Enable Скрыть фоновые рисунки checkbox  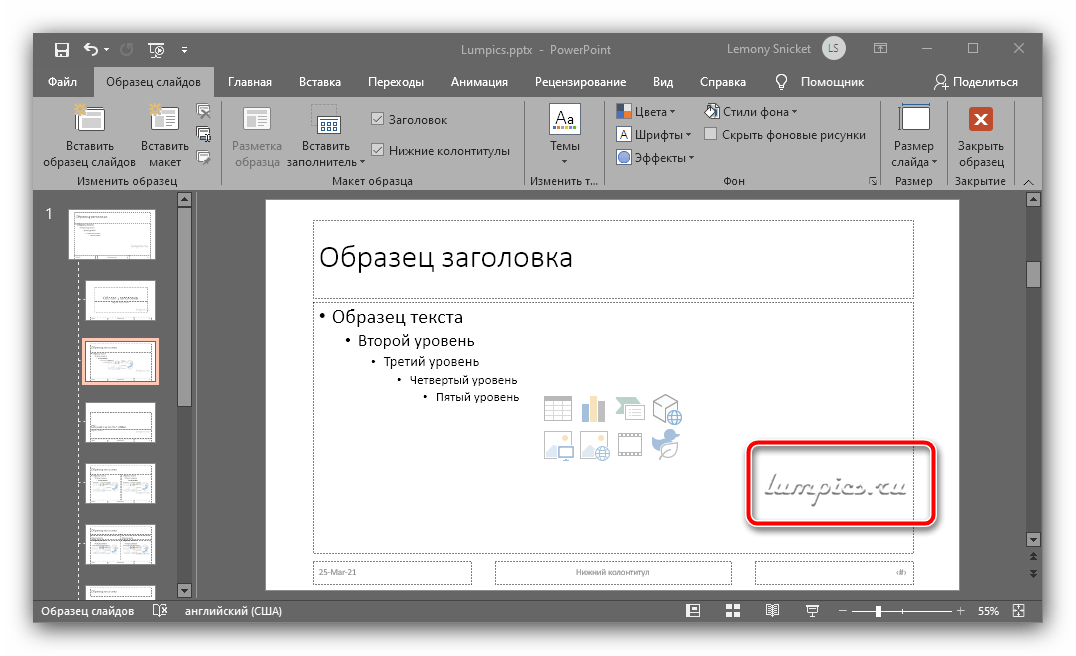click(x=710, y=134)
